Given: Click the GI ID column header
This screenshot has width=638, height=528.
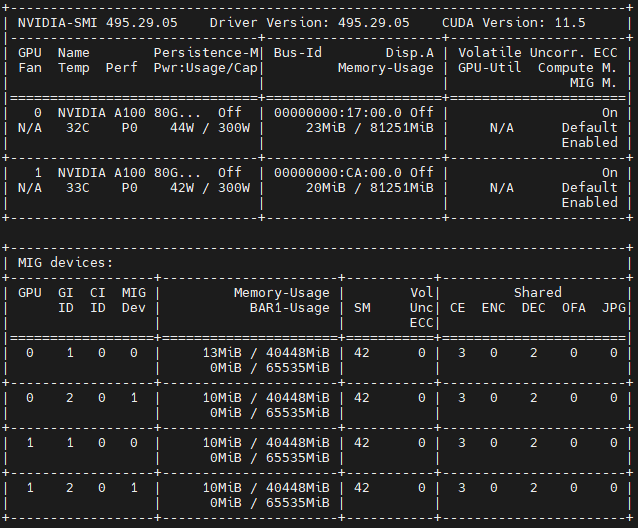Looking at the screenshot, I should [66, 300].
